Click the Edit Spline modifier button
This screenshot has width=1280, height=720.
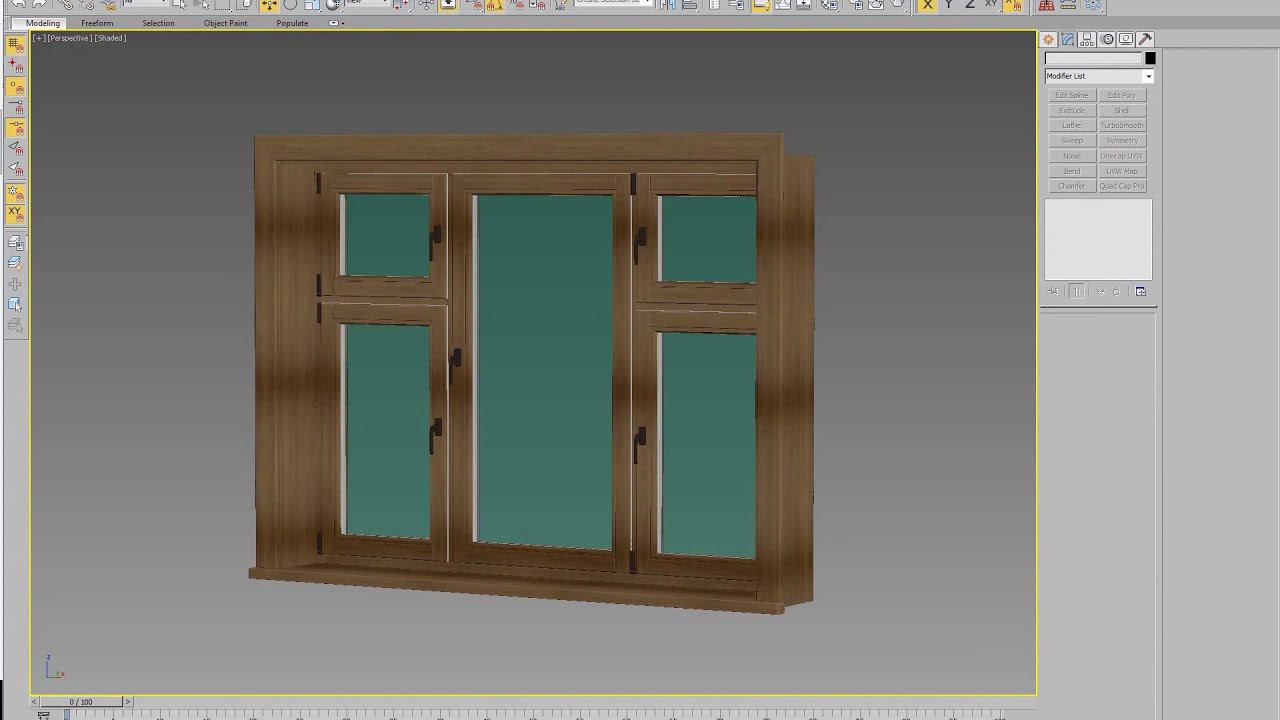coord(1072,95)
